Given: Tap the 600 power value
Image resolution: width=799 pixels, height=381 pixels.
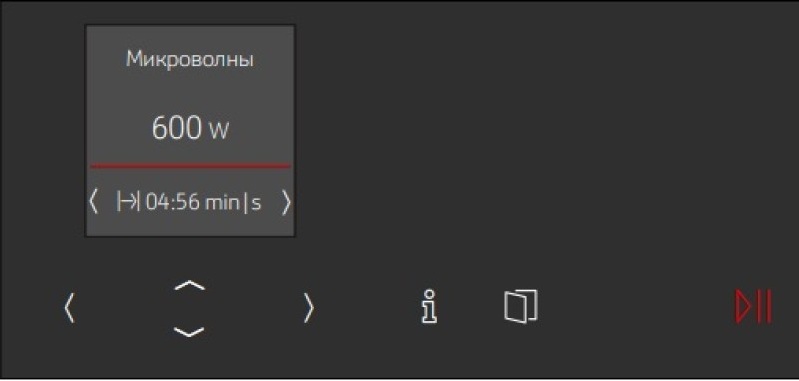Looking at the screenshot, I should pyautogui.click(x=176, y=128).
